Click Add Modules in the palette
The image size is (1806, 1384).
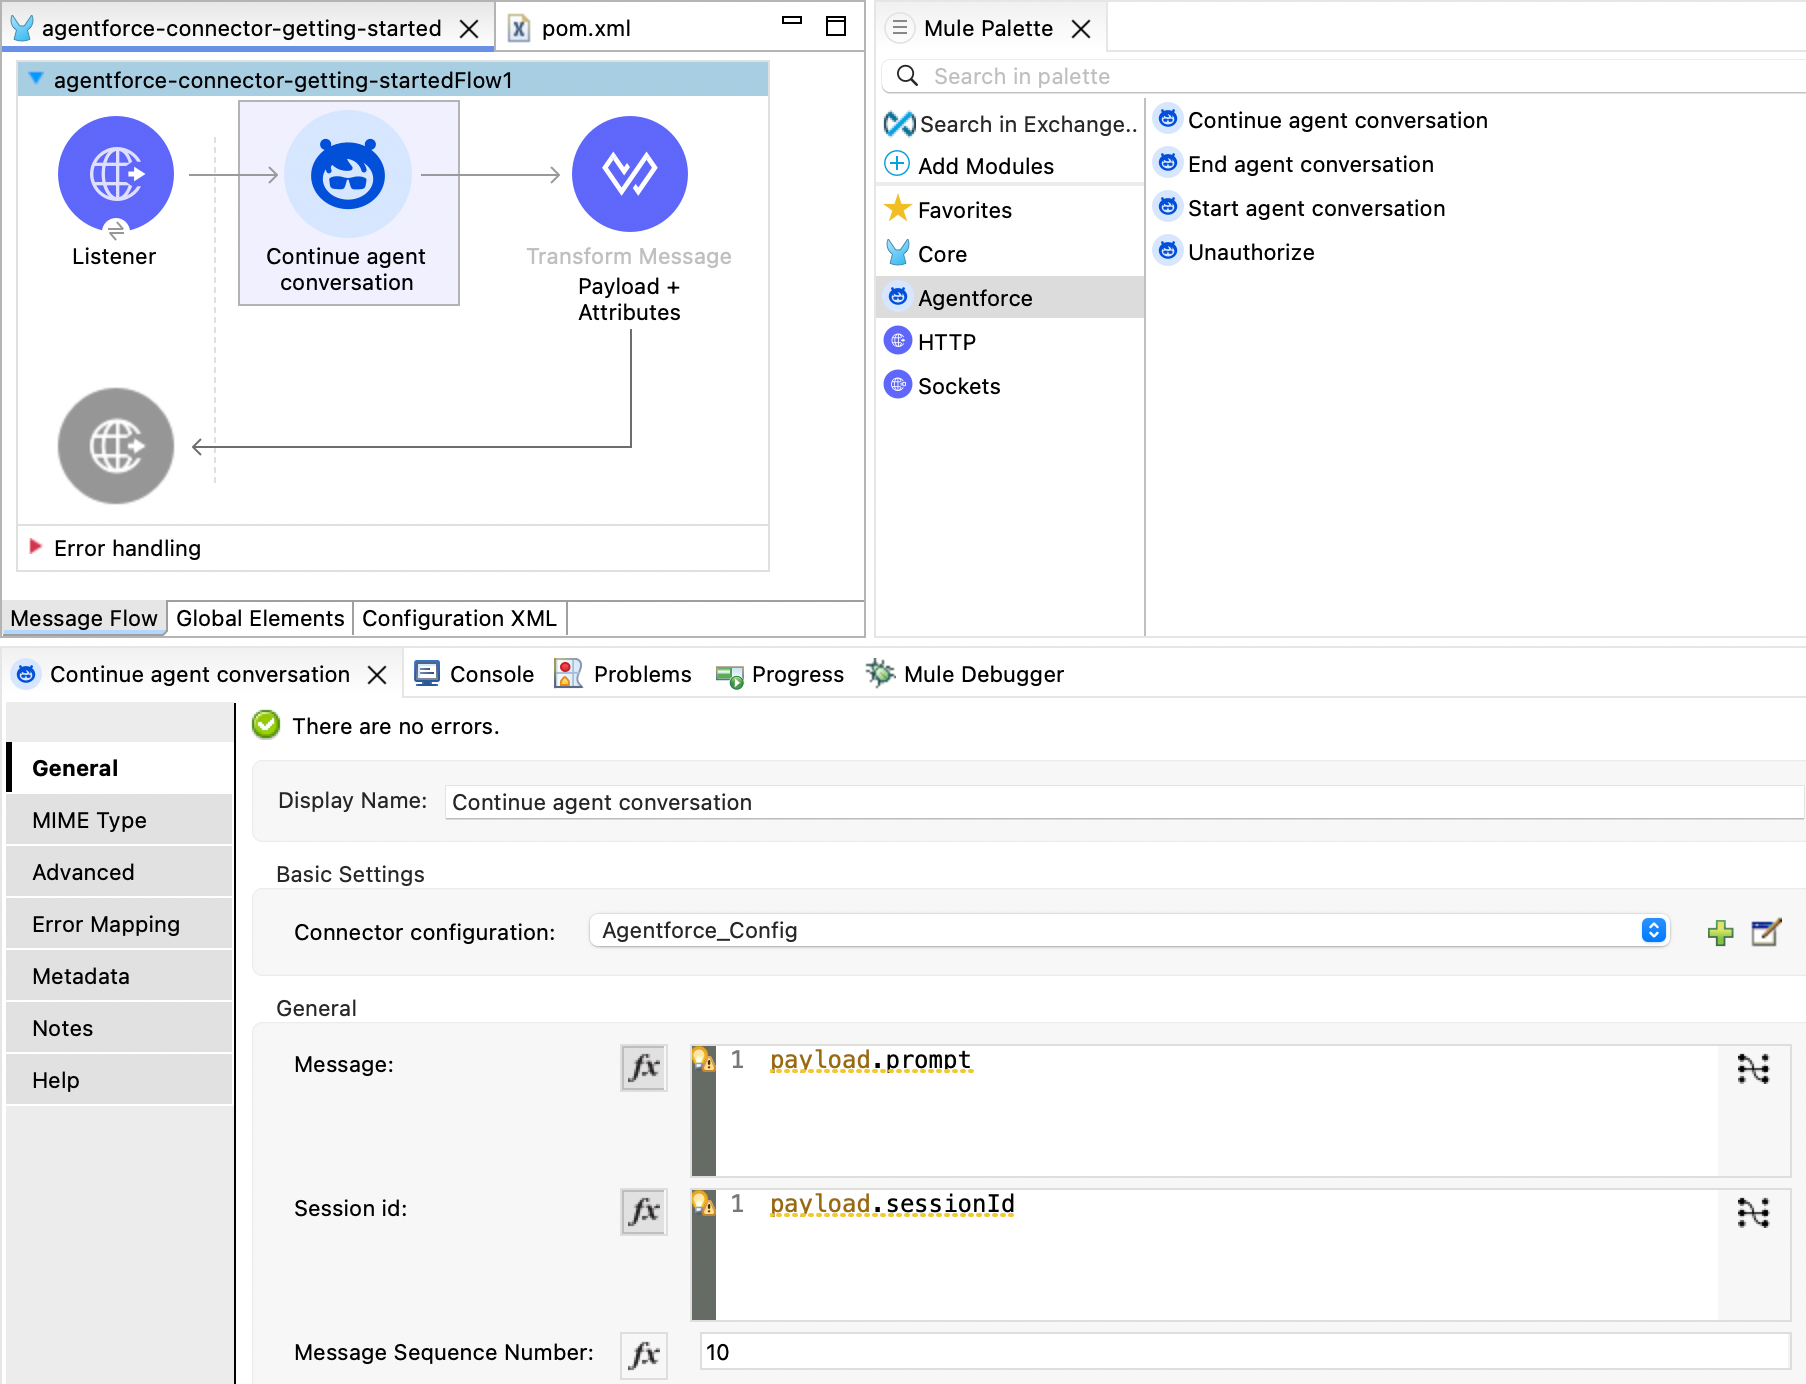[x=970, y=165]
